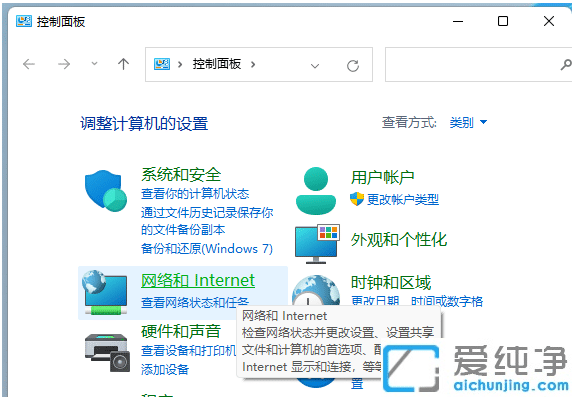Refresh the Control Panel view
The image size is (572, 397).
click(x=353, y=66)
